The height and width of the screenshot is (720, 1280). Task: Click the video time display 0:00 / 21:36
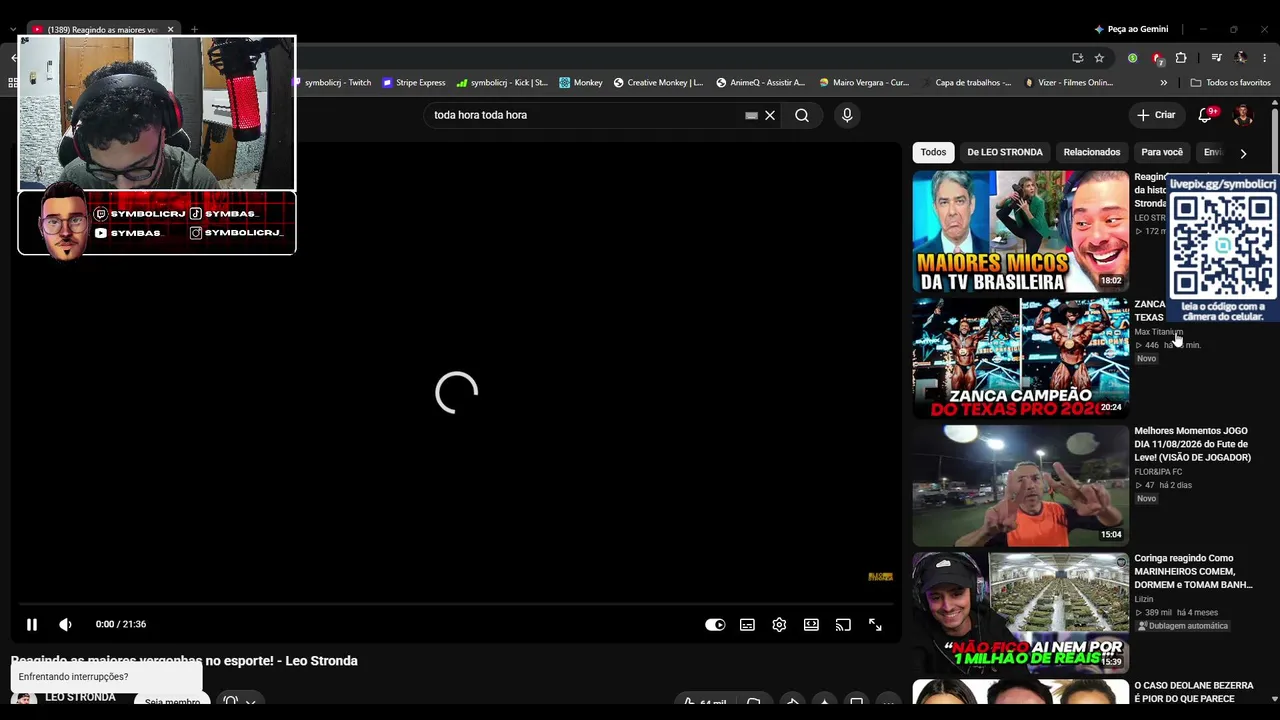[121, 624]
